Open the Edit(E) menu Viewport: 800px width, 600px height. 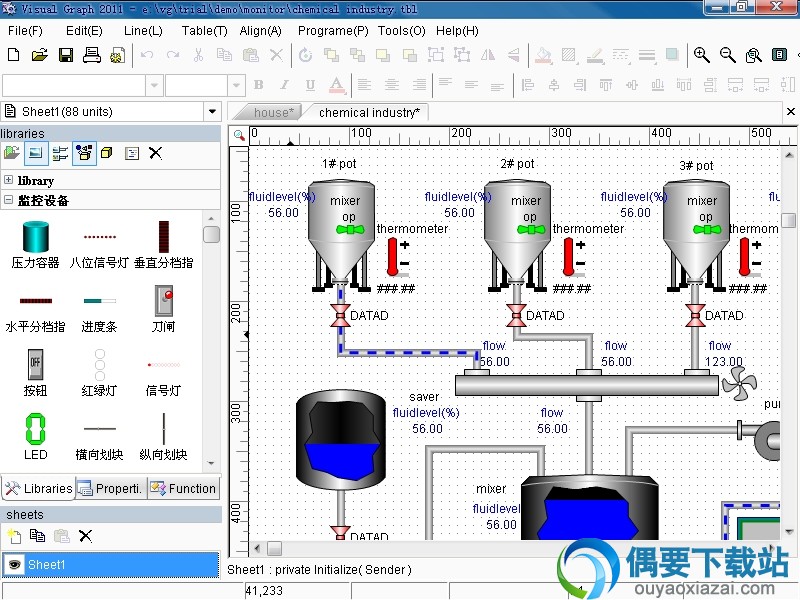click(84, 31)
